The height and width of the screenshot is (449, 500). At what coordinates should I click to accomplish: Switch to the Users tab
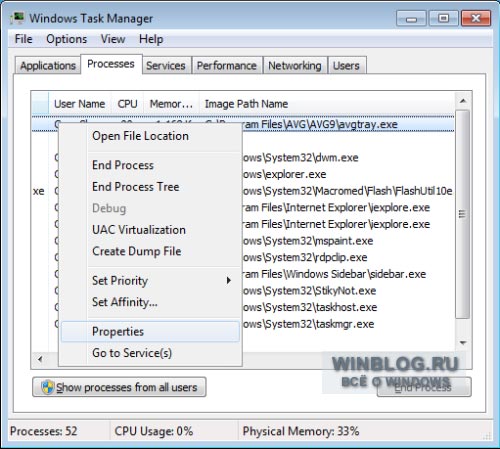pyautogui.click(x=346, y=65)
